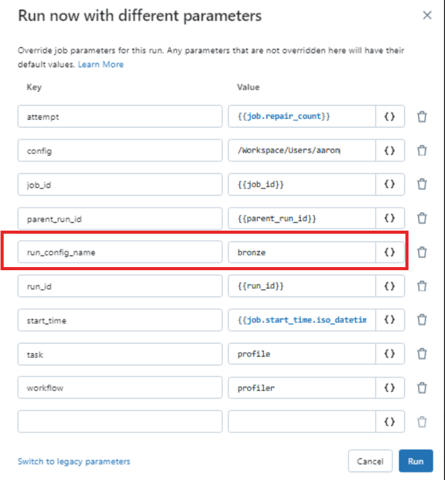Delete the config parameter row

[x=422, y=151]
